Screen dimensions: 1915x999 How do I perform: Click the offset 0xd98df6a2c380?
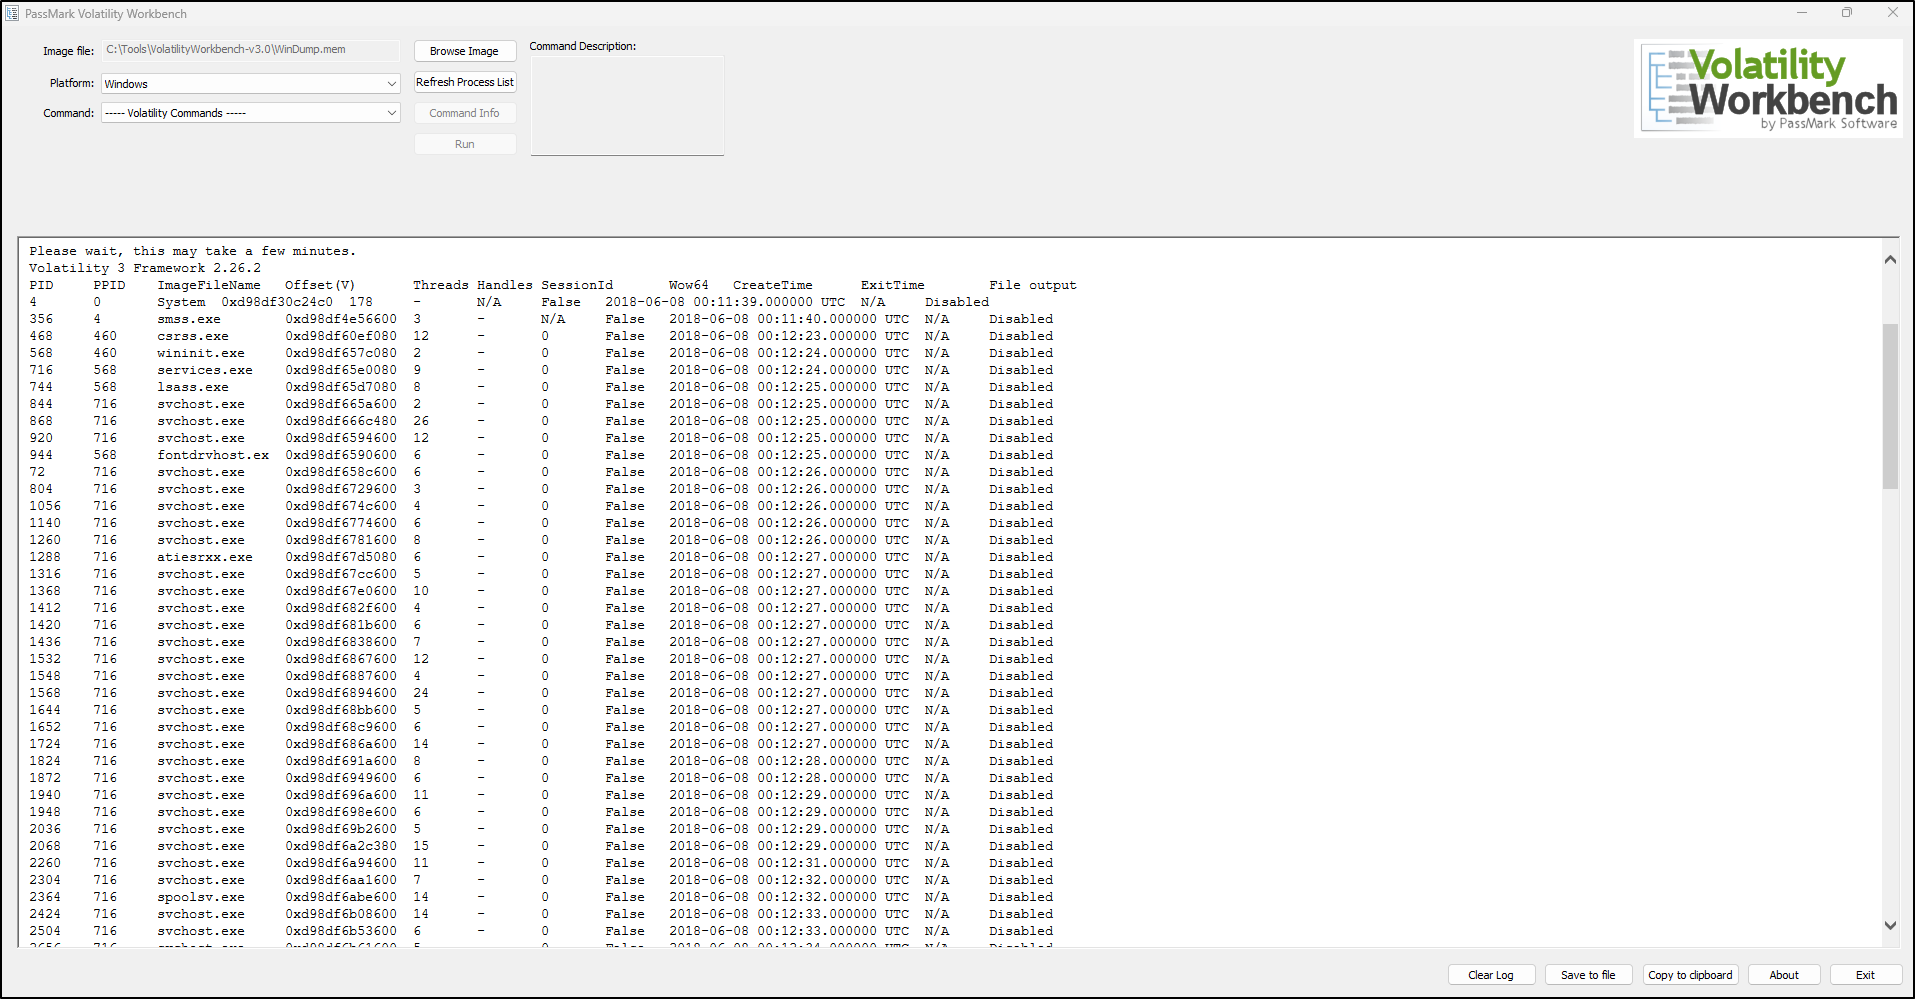pyautogui.click(x=341, y=846)
